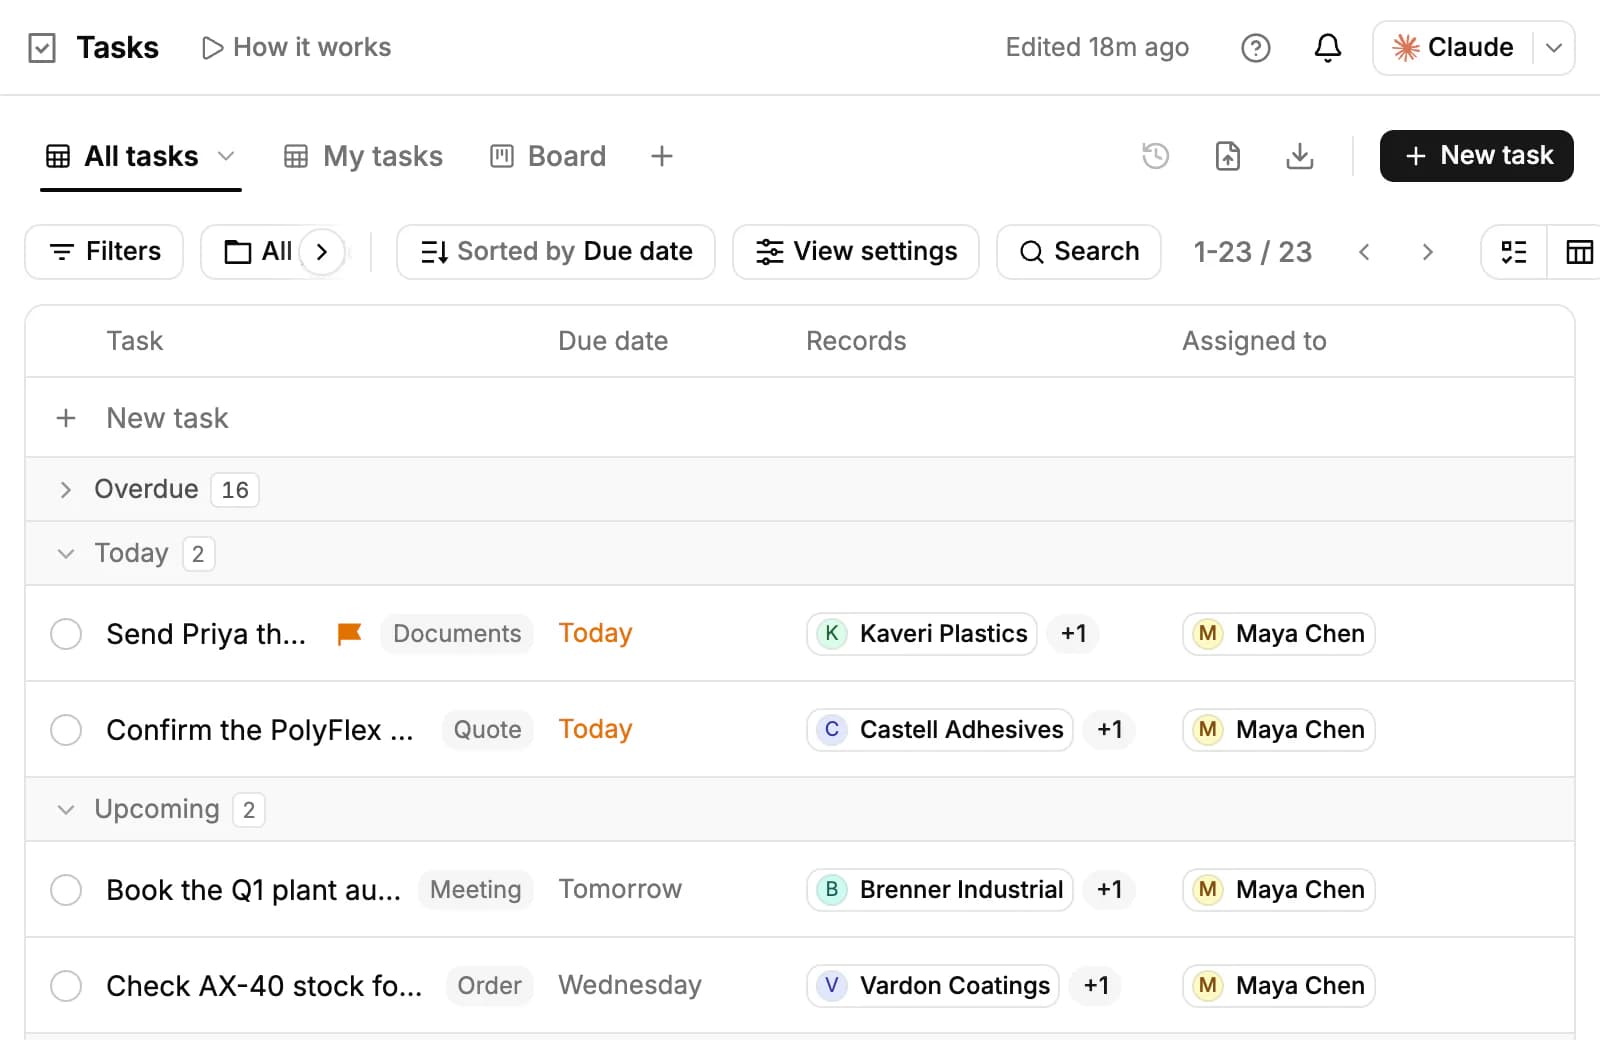1600x1040 pixels.
Task: Click the Documents tag on Send Priya task
Action: tap(457, 634)
